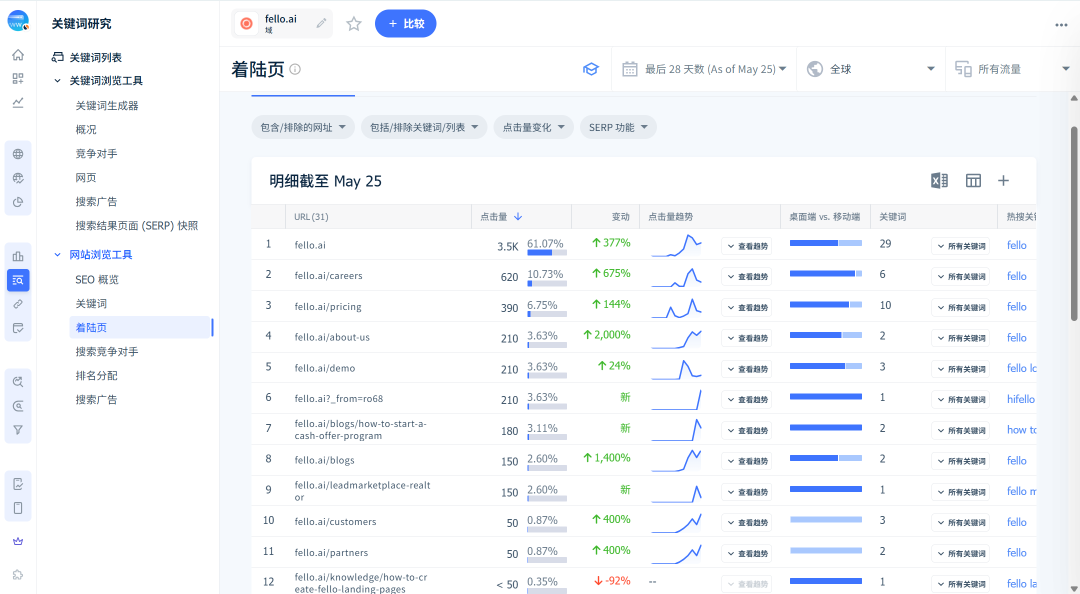Open 排名分配 in the sidebar

[96, 376]
